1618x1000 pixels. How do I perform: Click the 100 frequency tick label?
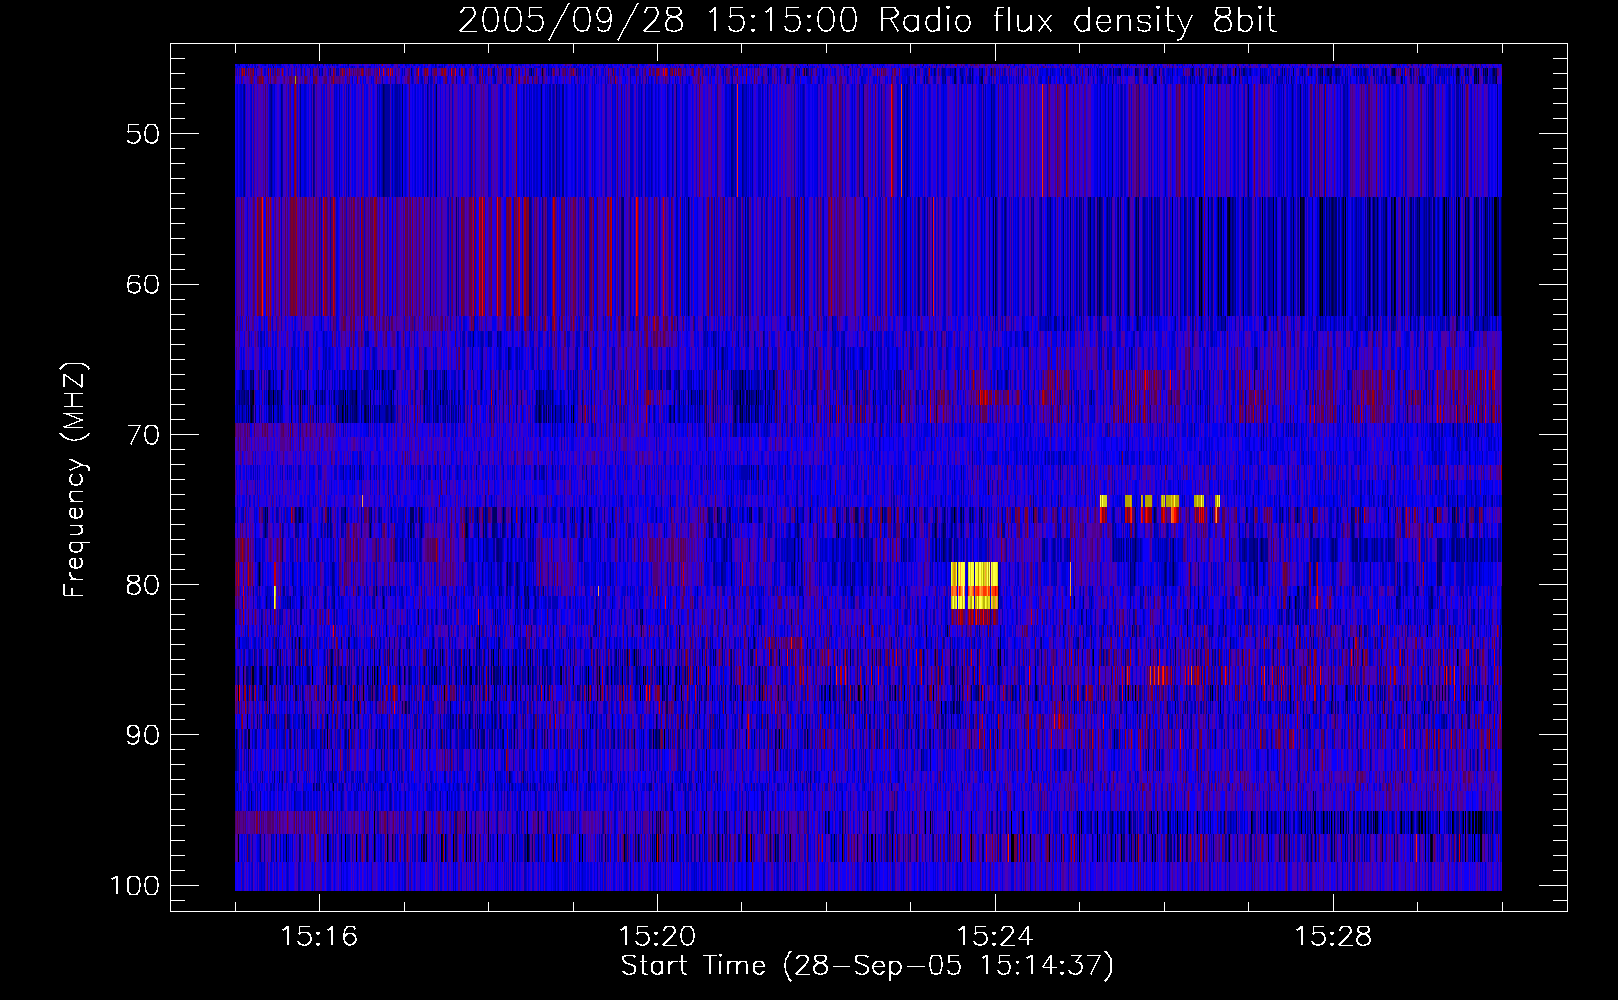tap(135, 886)
